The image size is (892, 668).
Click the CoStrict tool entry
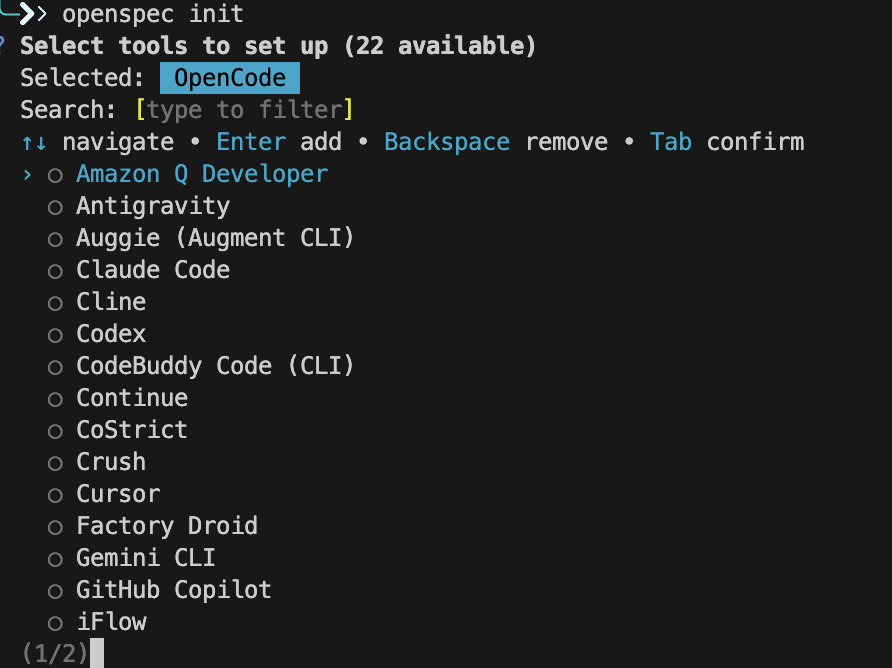pos(132,430)
